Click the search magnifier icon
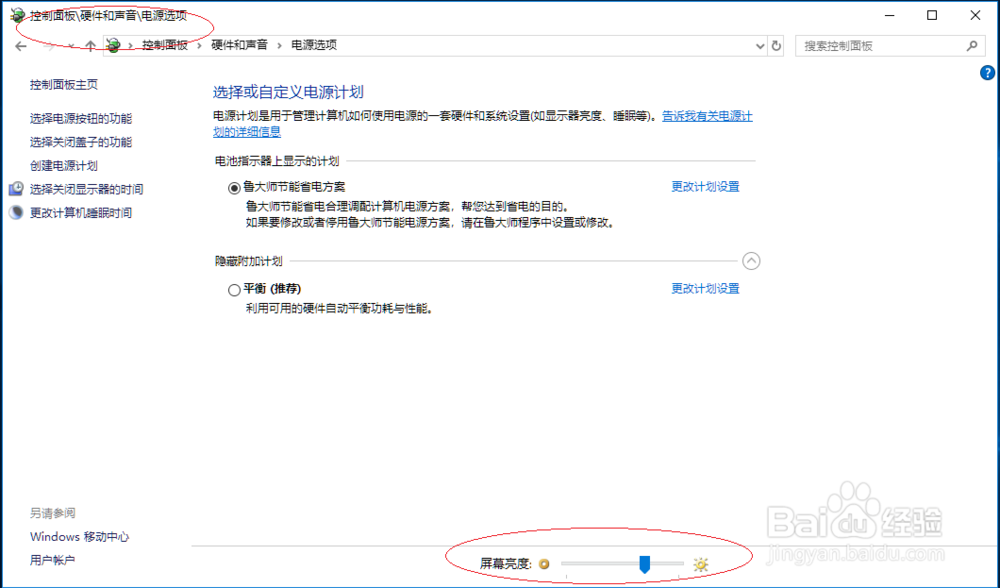 [x=971, y=46]
